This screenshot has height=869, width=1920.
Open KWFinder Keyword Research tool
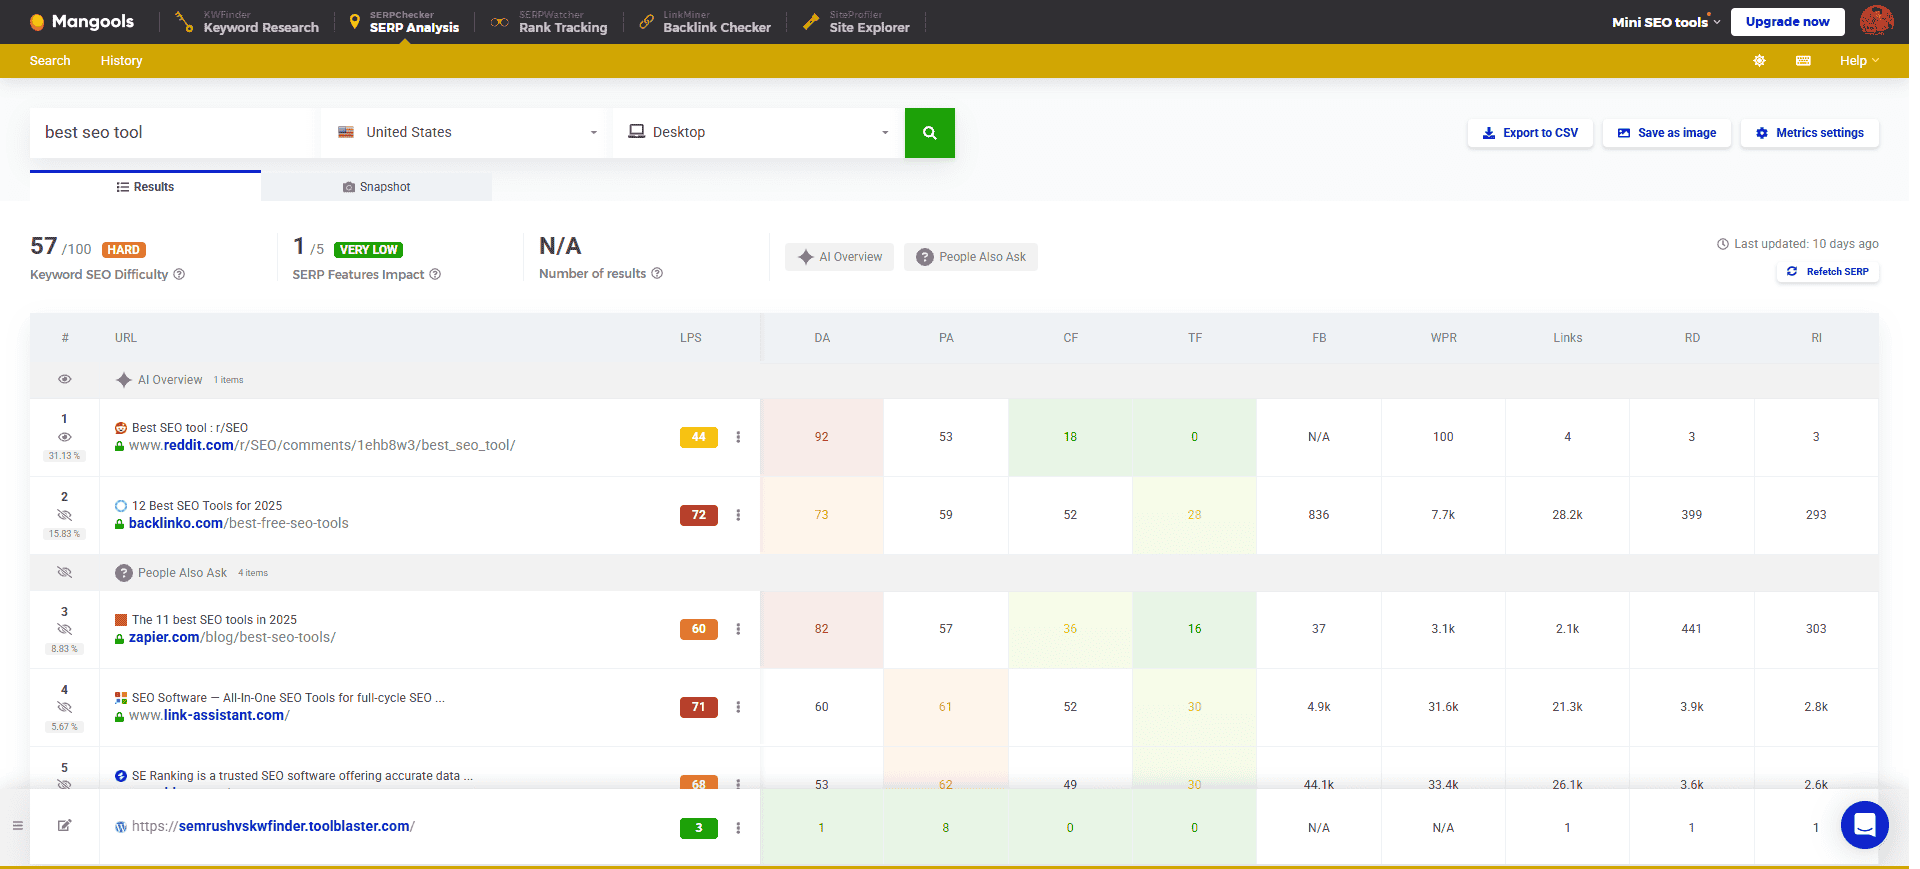point(247,21)
